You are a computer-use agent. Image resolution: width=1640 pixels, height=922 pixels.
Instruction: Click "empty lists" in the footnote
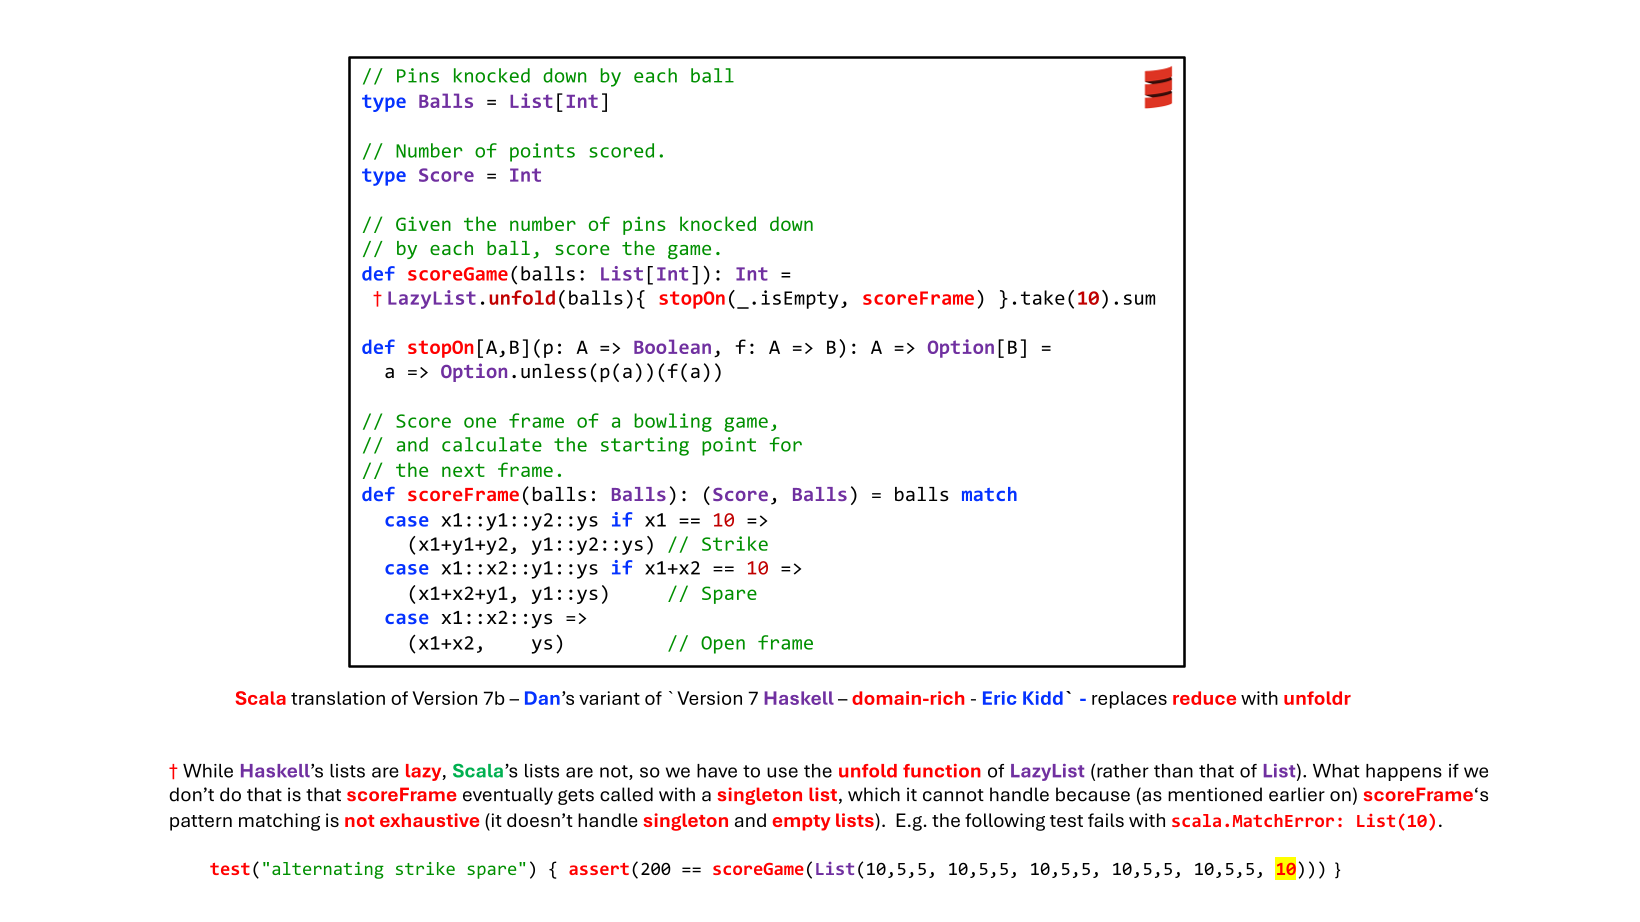click(x=824, y=820)
